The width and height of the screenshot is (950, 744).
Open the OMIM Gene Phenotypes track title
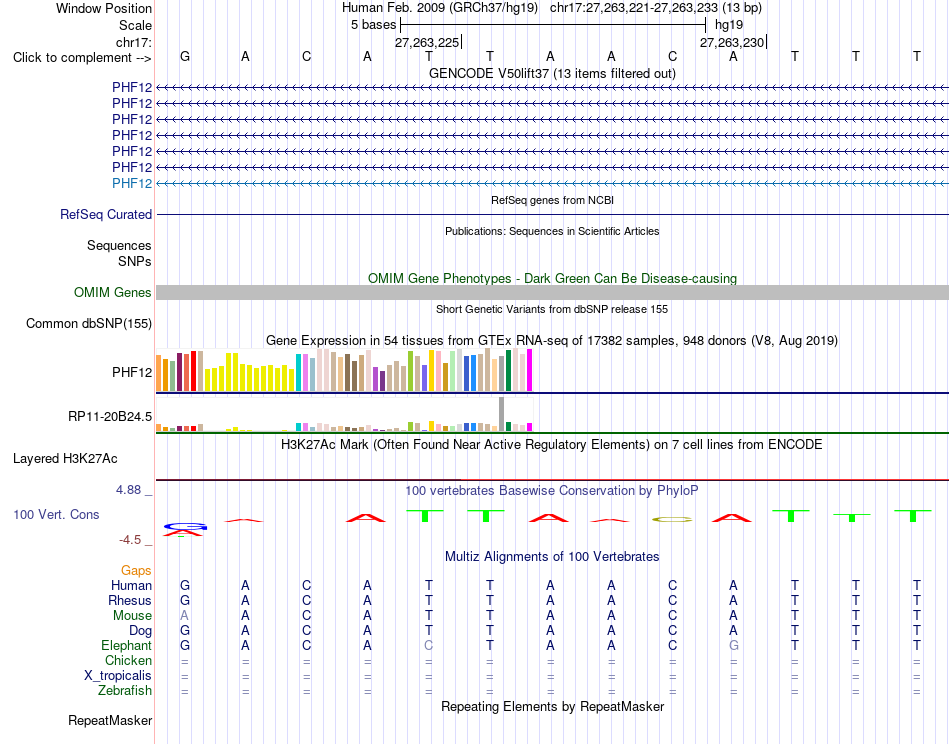tap(552, 278)
